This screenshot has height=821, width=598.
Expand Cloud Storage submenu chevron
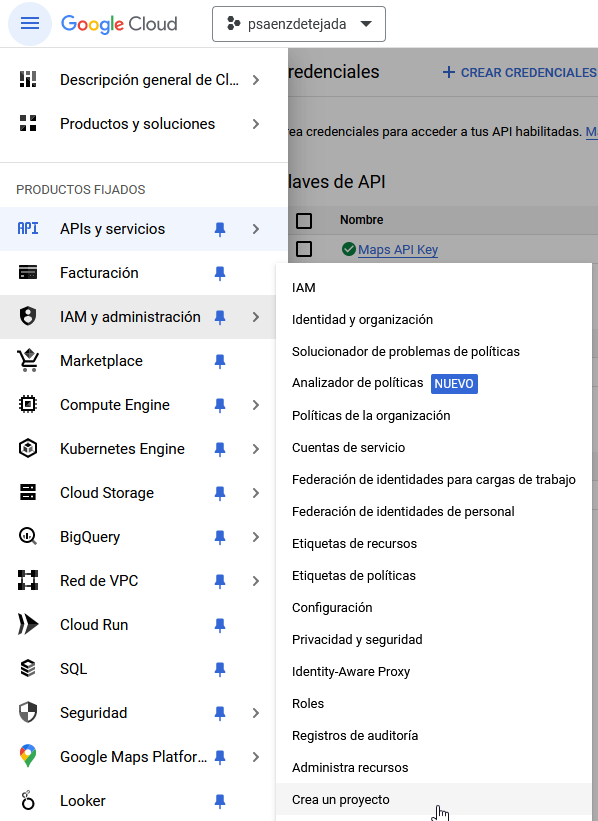click(x=256, y=493)
